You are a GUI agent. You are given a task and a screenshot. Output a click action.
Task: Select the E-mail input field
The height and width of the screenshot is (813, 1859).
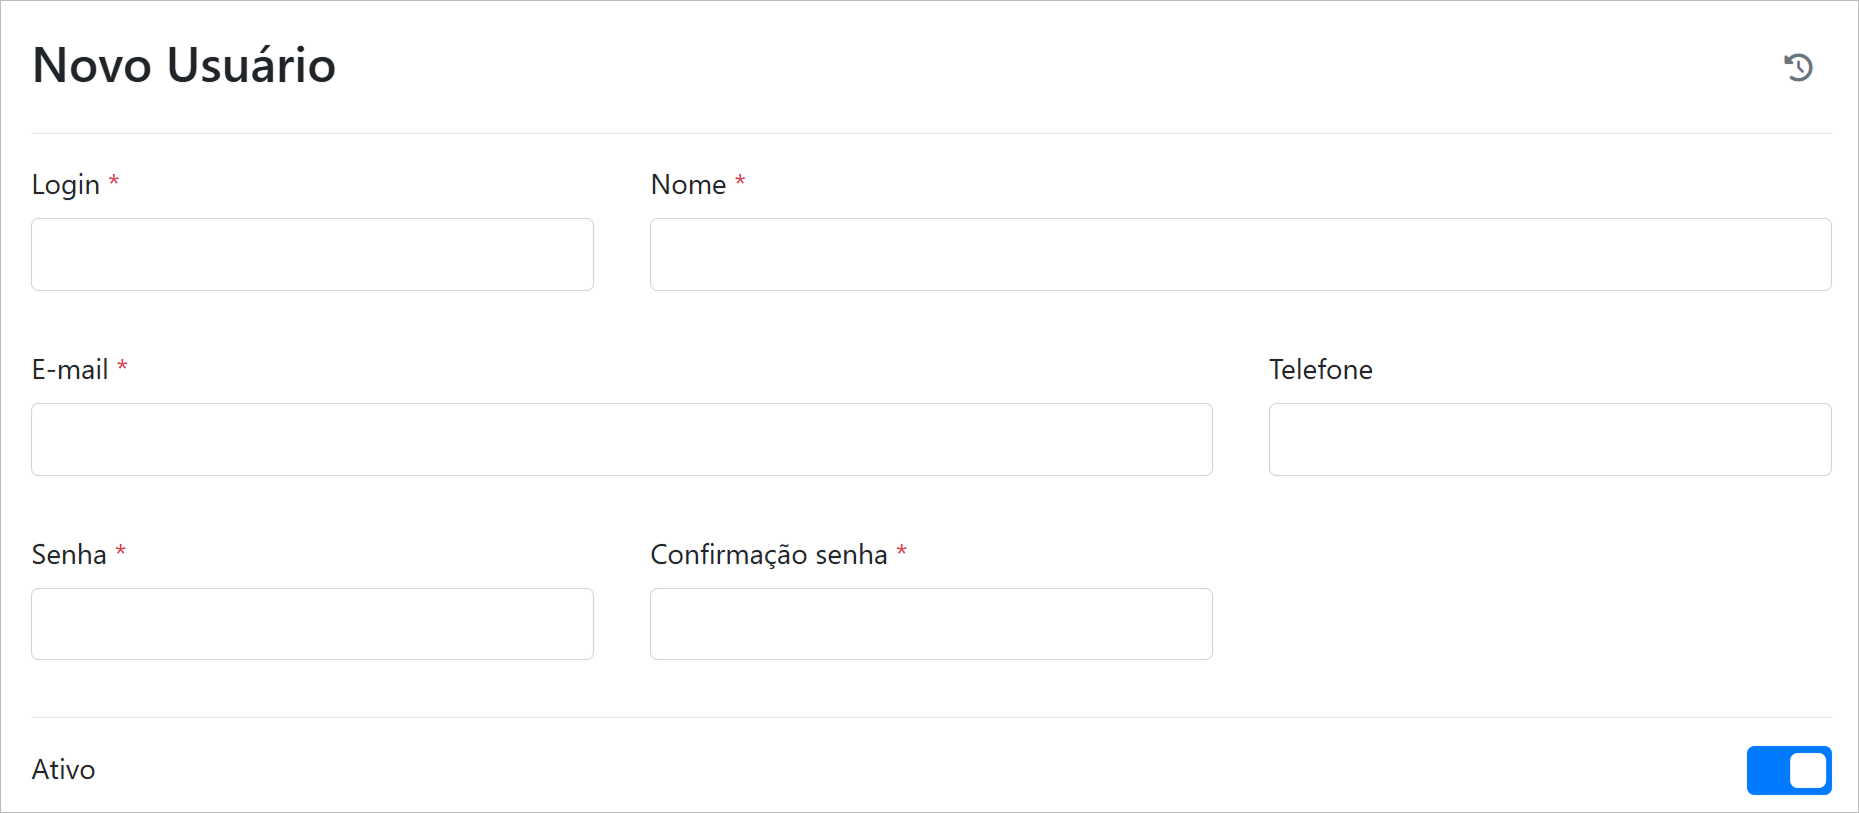[621, 440]
